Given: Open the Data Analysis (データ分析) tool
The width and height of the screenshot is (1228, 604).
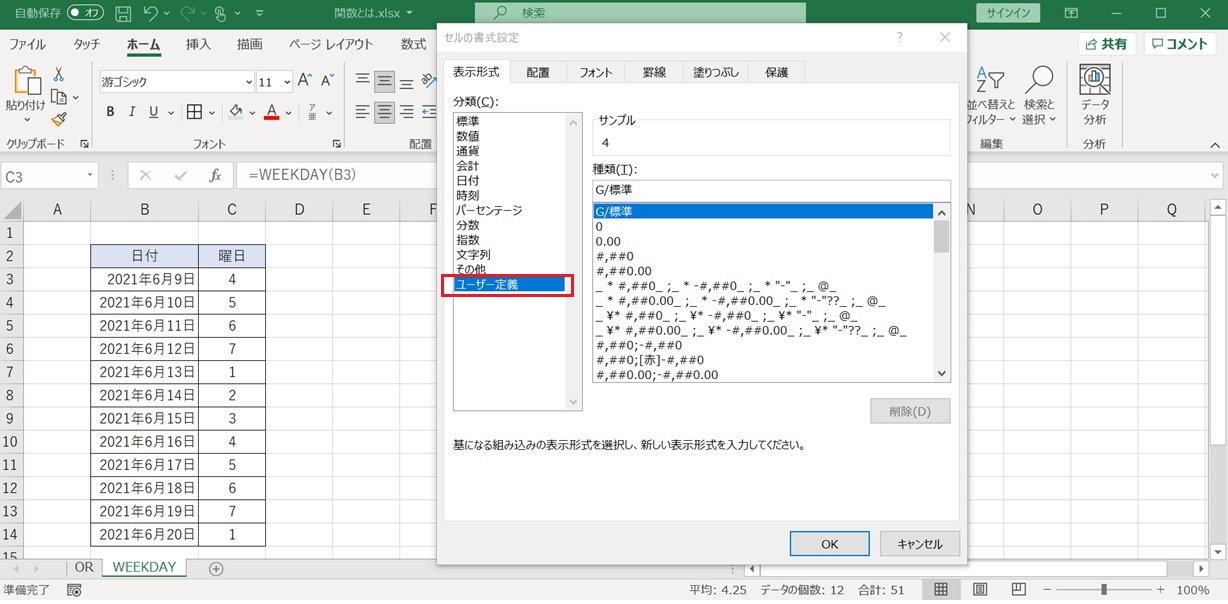Looking at the screenshot, I should pyautogui.click(x=1094, y=96).
